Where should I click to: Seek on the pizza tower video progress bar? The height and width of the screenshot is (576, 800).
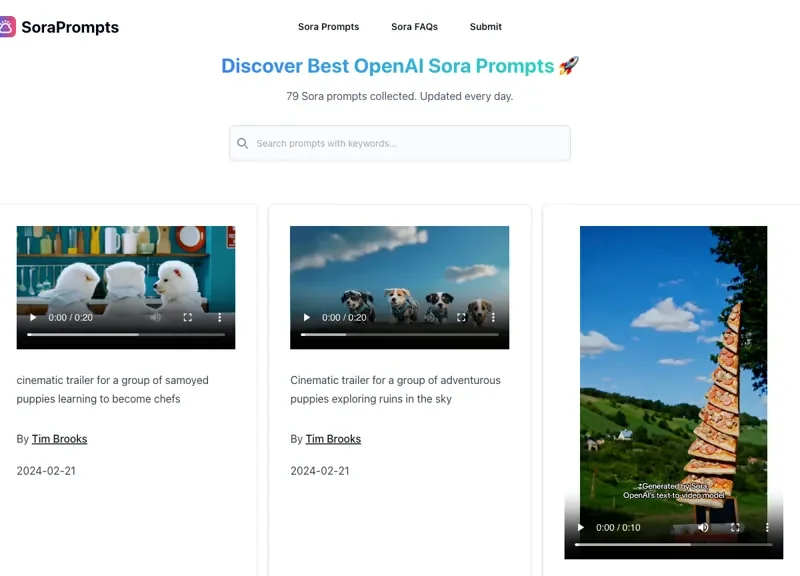pyautogui.click(x=673, y=545)
